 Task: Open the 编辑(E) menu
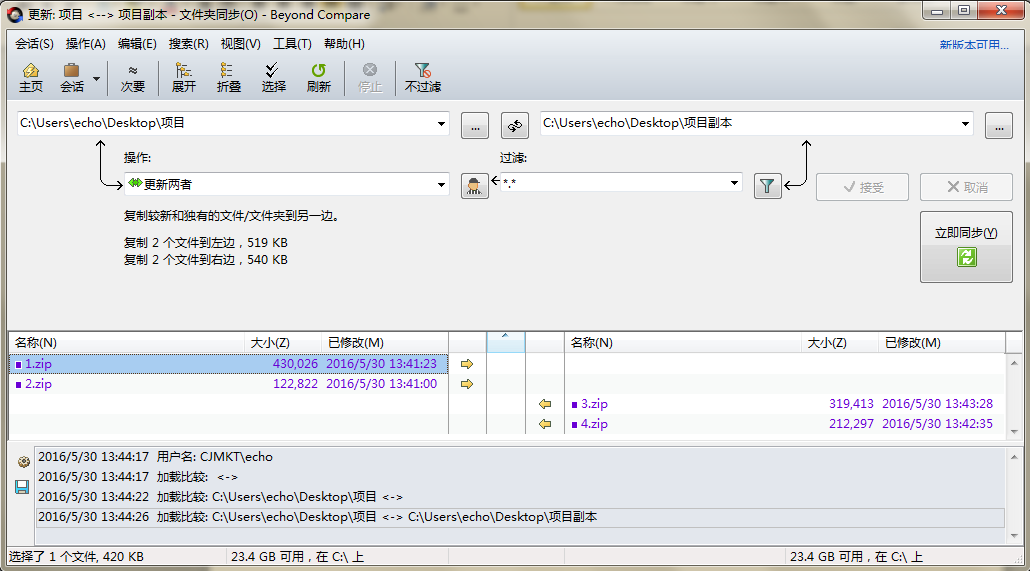tap(137, 44)
